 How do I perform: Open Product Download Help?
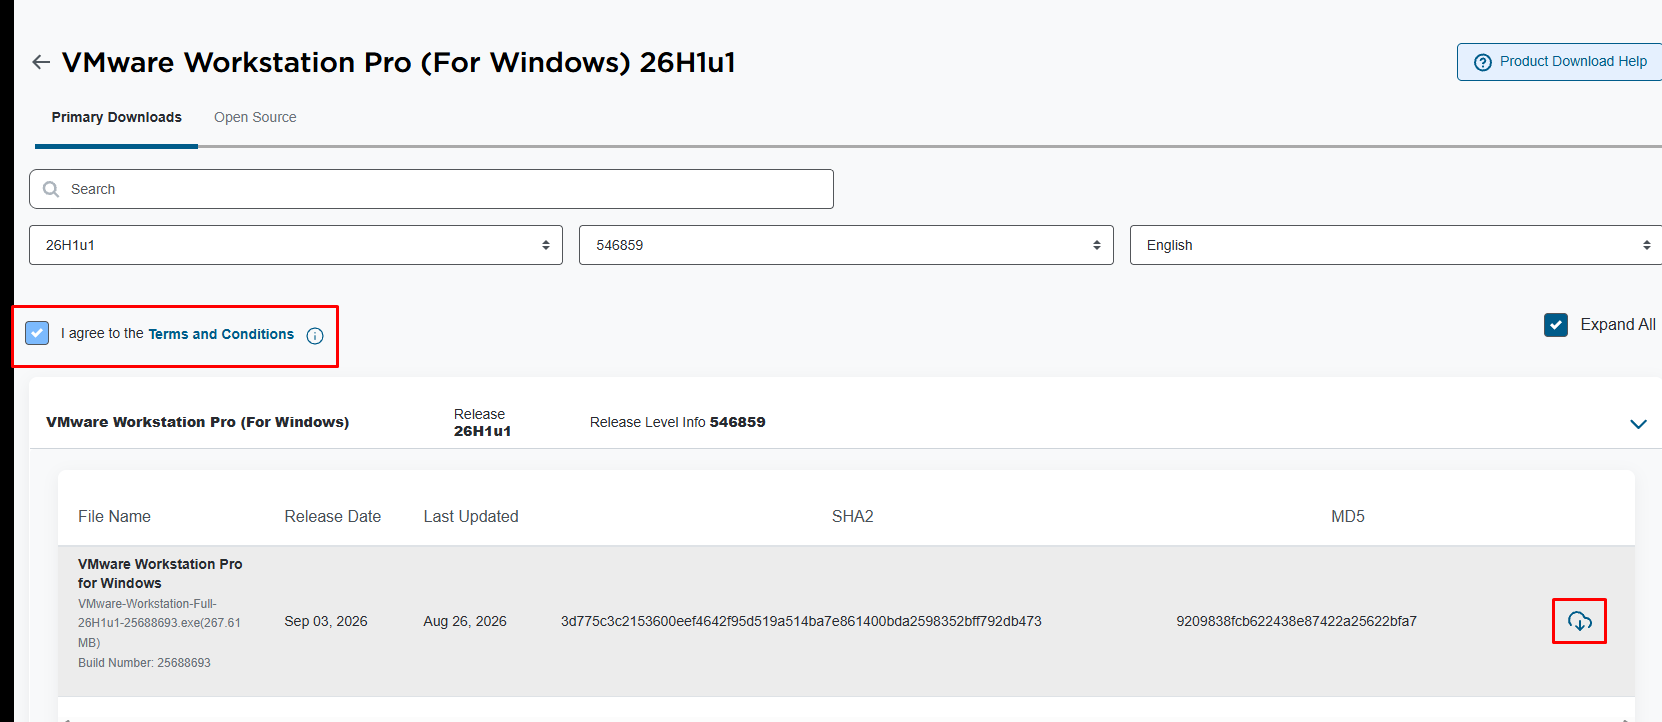click(1560, 62)
